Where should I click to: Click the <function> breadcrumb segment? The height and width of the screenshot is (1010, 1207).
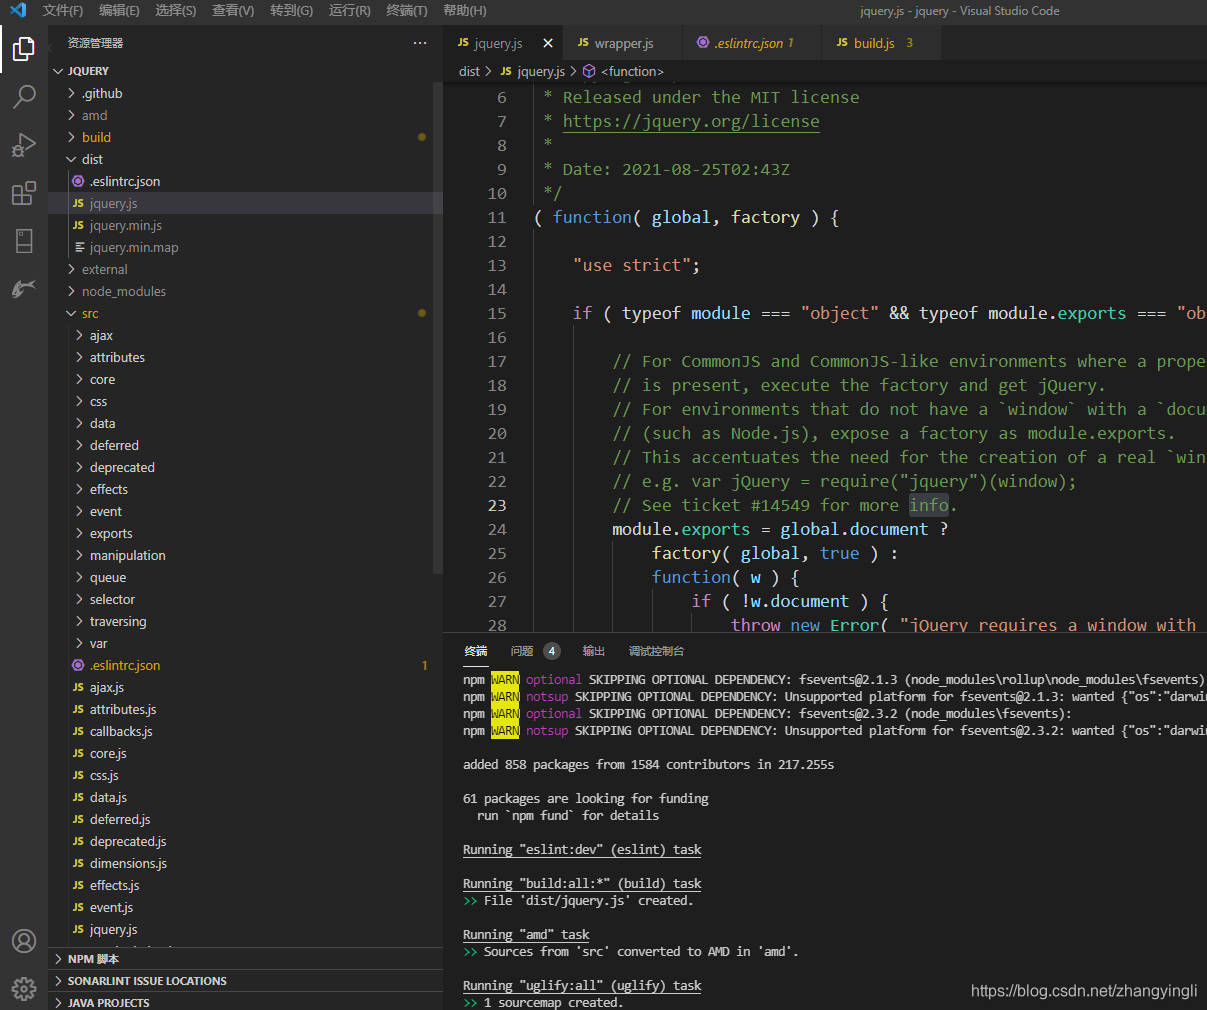(x=623, y=71)
